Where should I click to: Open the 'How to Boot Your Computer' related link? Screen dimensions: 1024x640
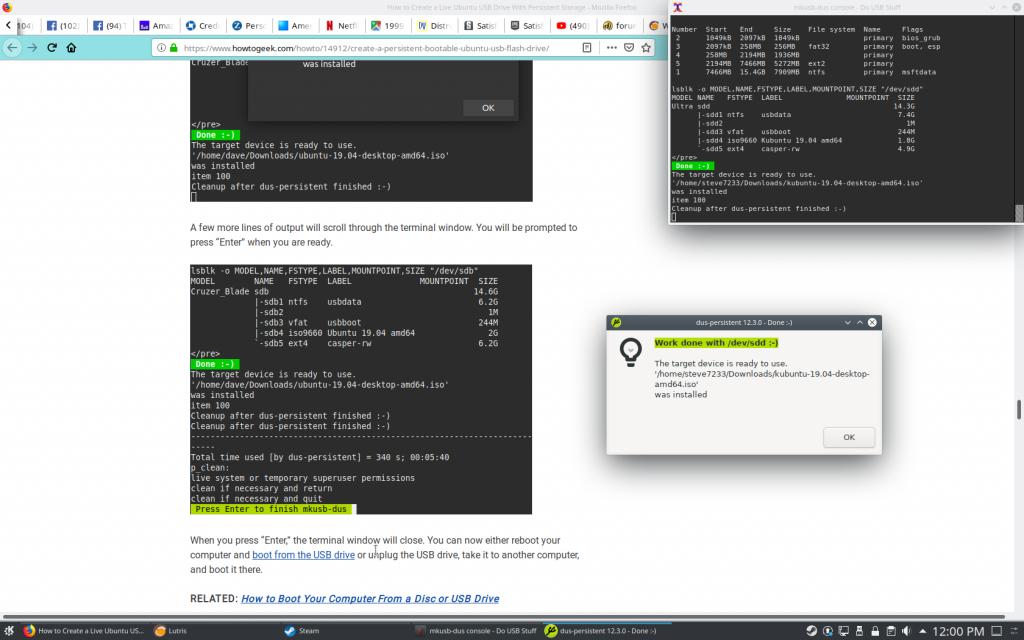(369, 599)
